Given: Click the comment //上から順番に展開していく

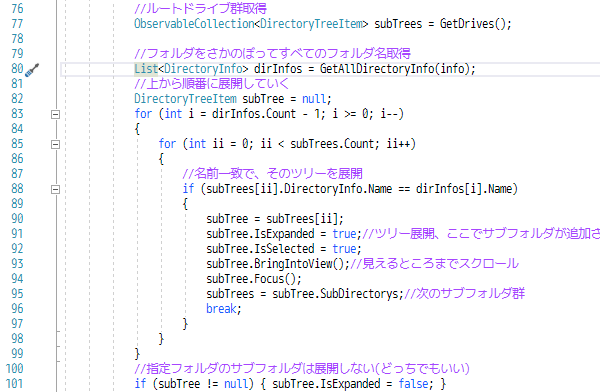Looking at the screenshot, I should (x=212, y=83).
